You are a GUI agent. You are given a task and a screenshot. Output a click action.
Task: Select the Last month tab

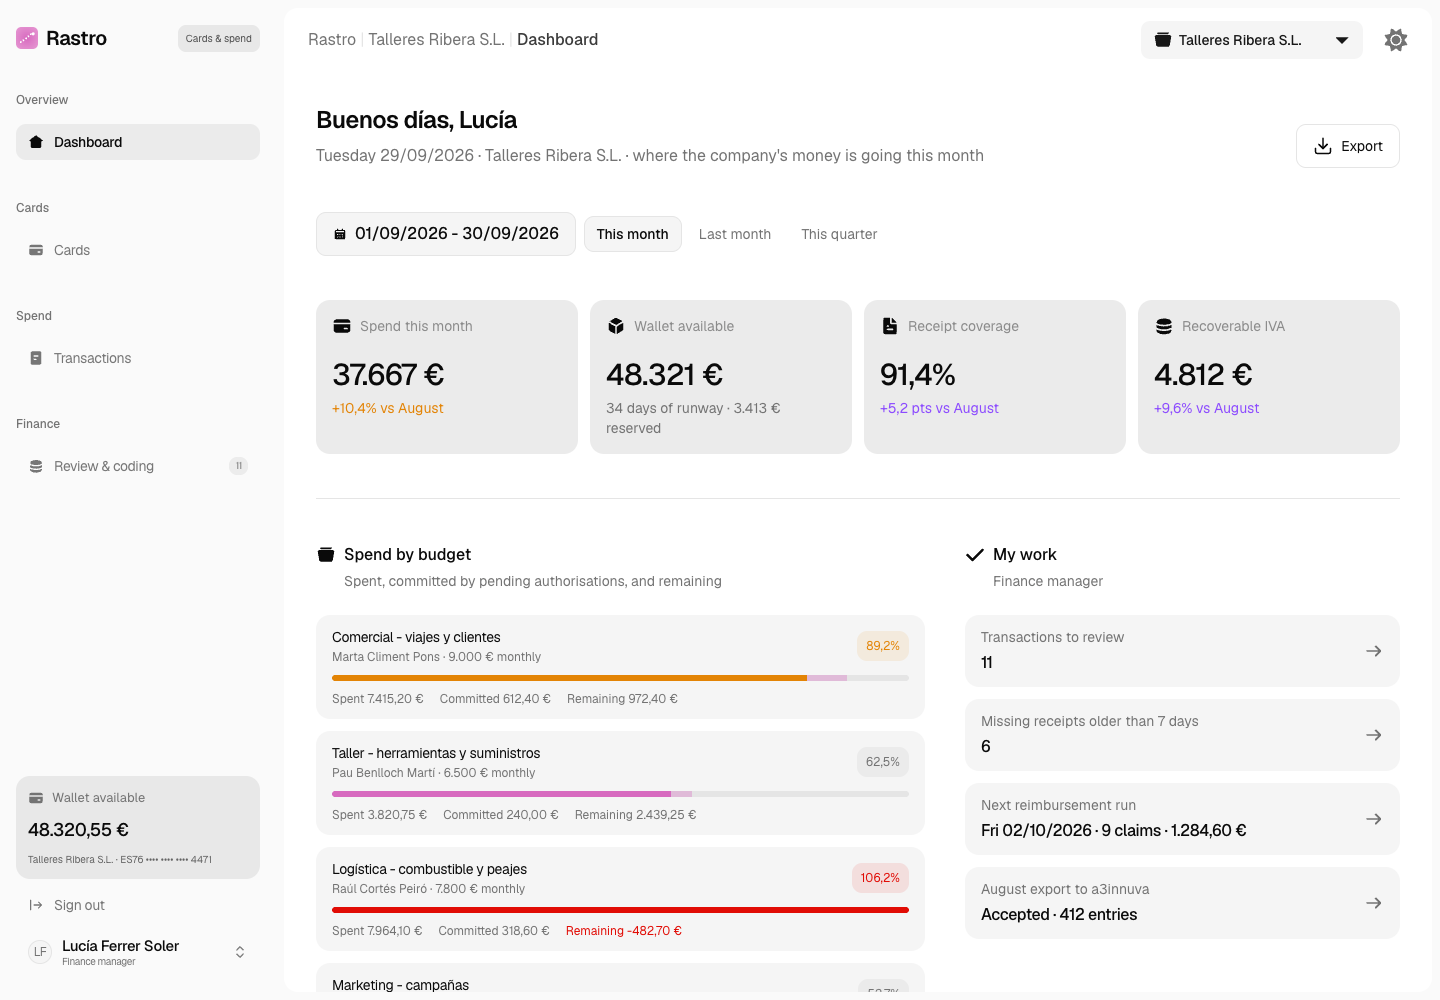(735, 234)
